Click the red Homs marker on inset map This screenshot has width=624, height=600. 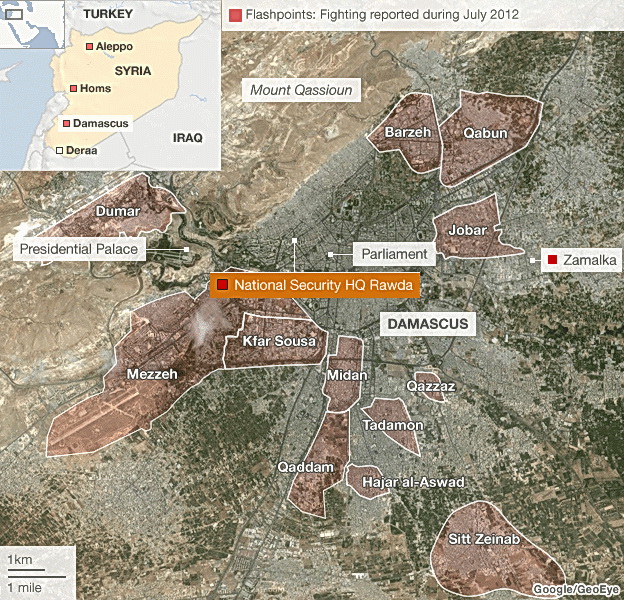[x=74, y=88]
